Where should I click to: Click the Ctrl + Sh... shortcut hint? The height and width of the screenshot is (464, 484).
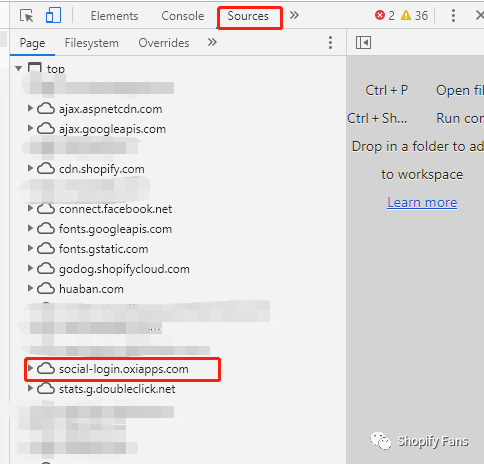(x=377, y=118)
